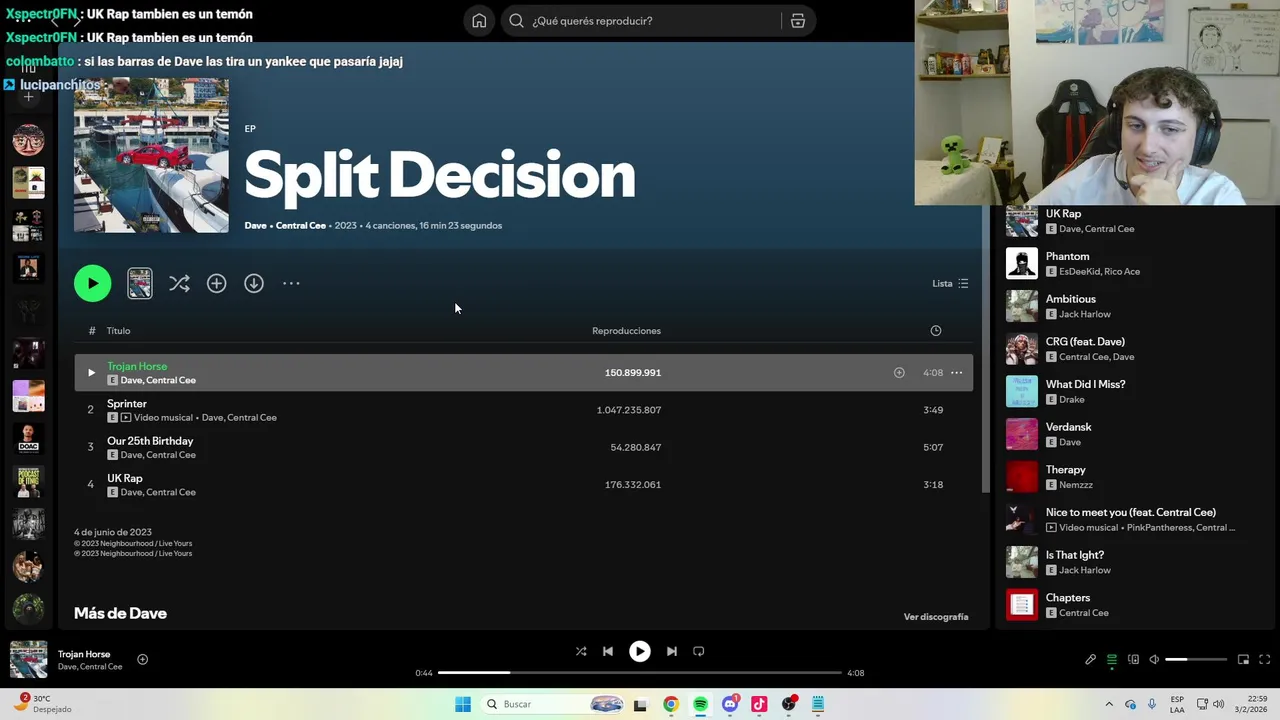Click the now-playing Trojan Horse cover thumbnail
Screen dimensions: 1280x720
[28, 659]
